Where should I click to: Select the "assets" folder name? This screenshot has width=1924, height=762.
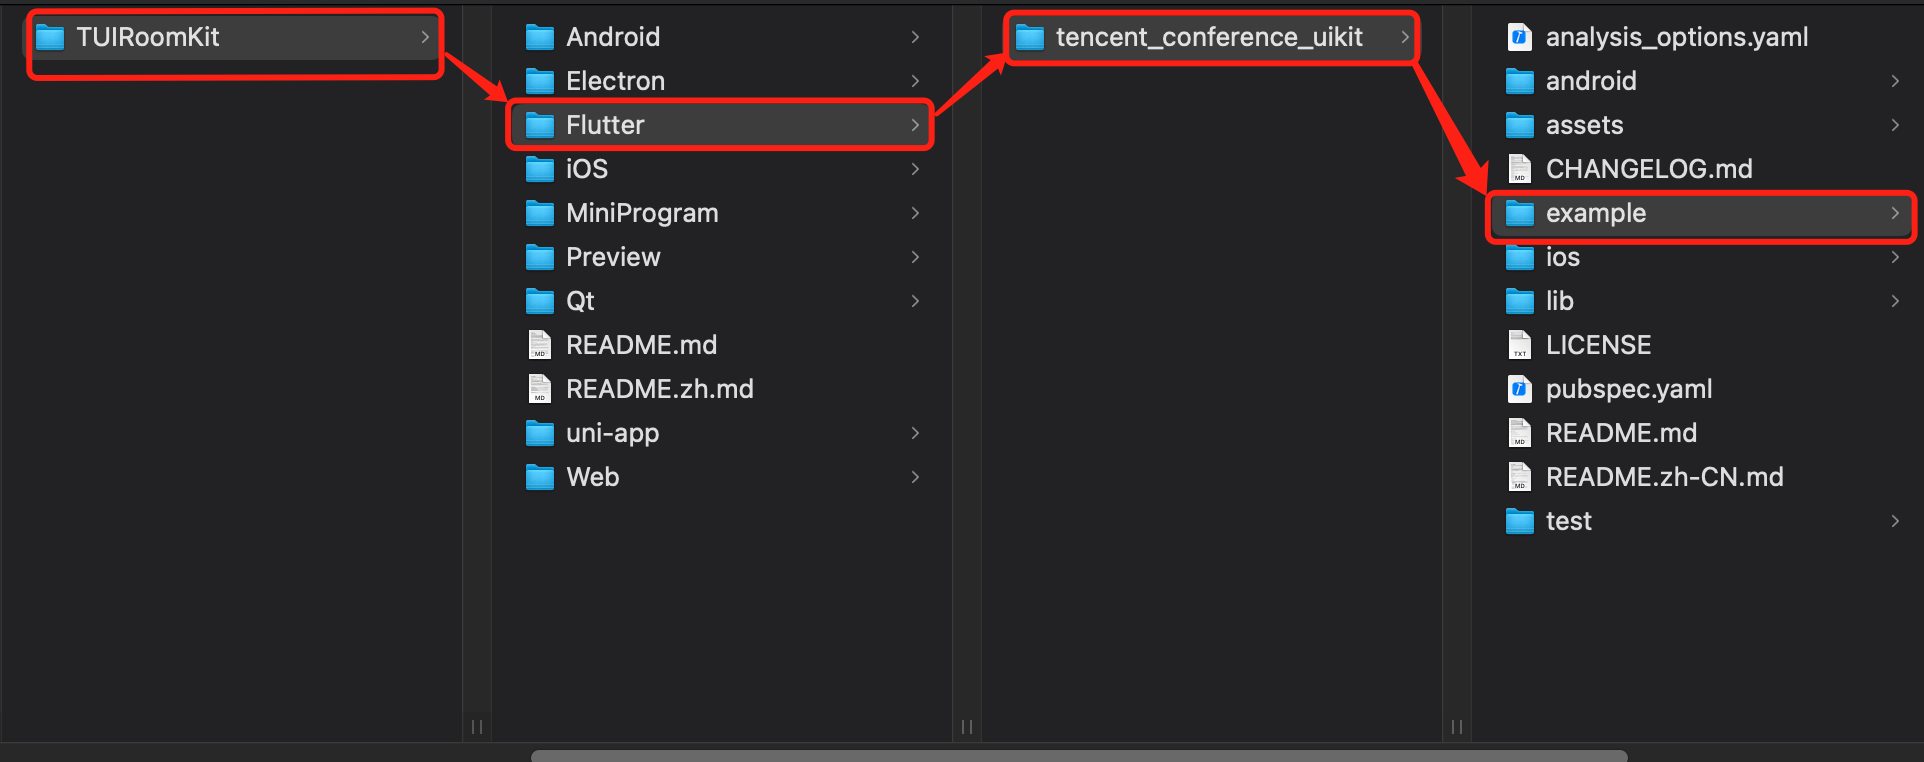click(x=1585, y=125)
